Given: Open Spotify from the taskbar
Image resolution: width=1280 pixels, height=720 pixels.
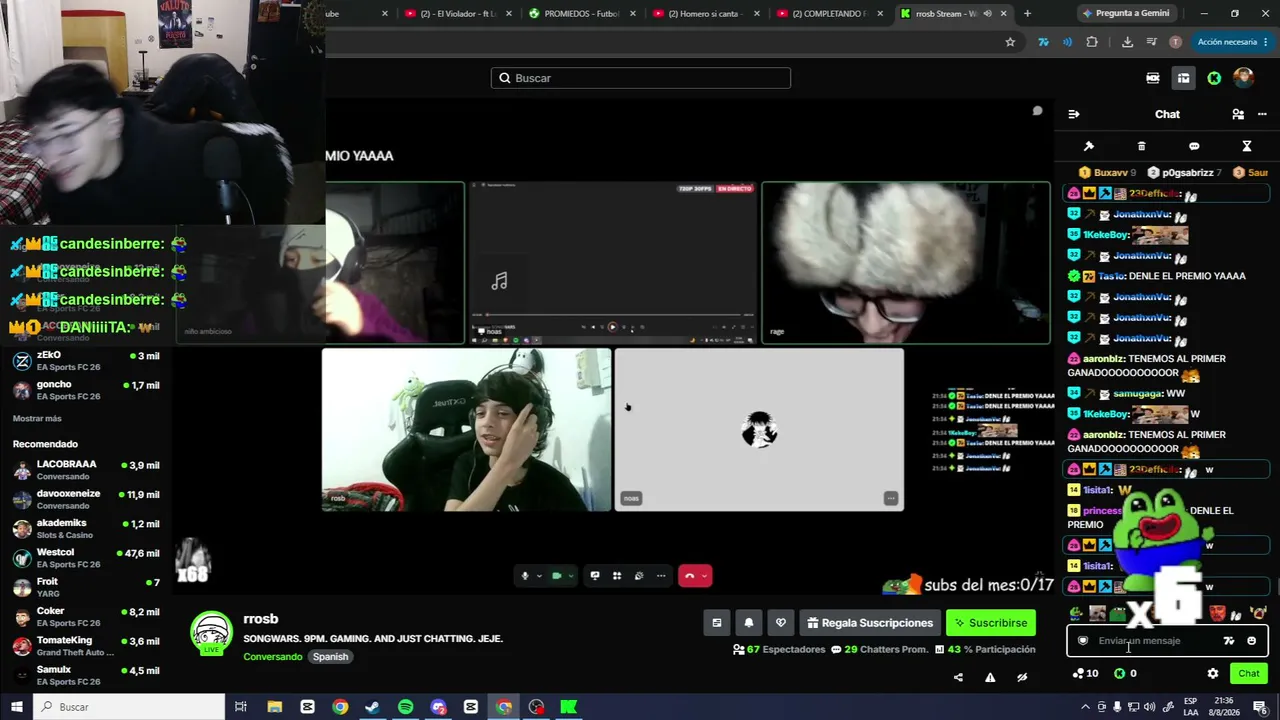Looking at the screenshot, I should (405, 707).
